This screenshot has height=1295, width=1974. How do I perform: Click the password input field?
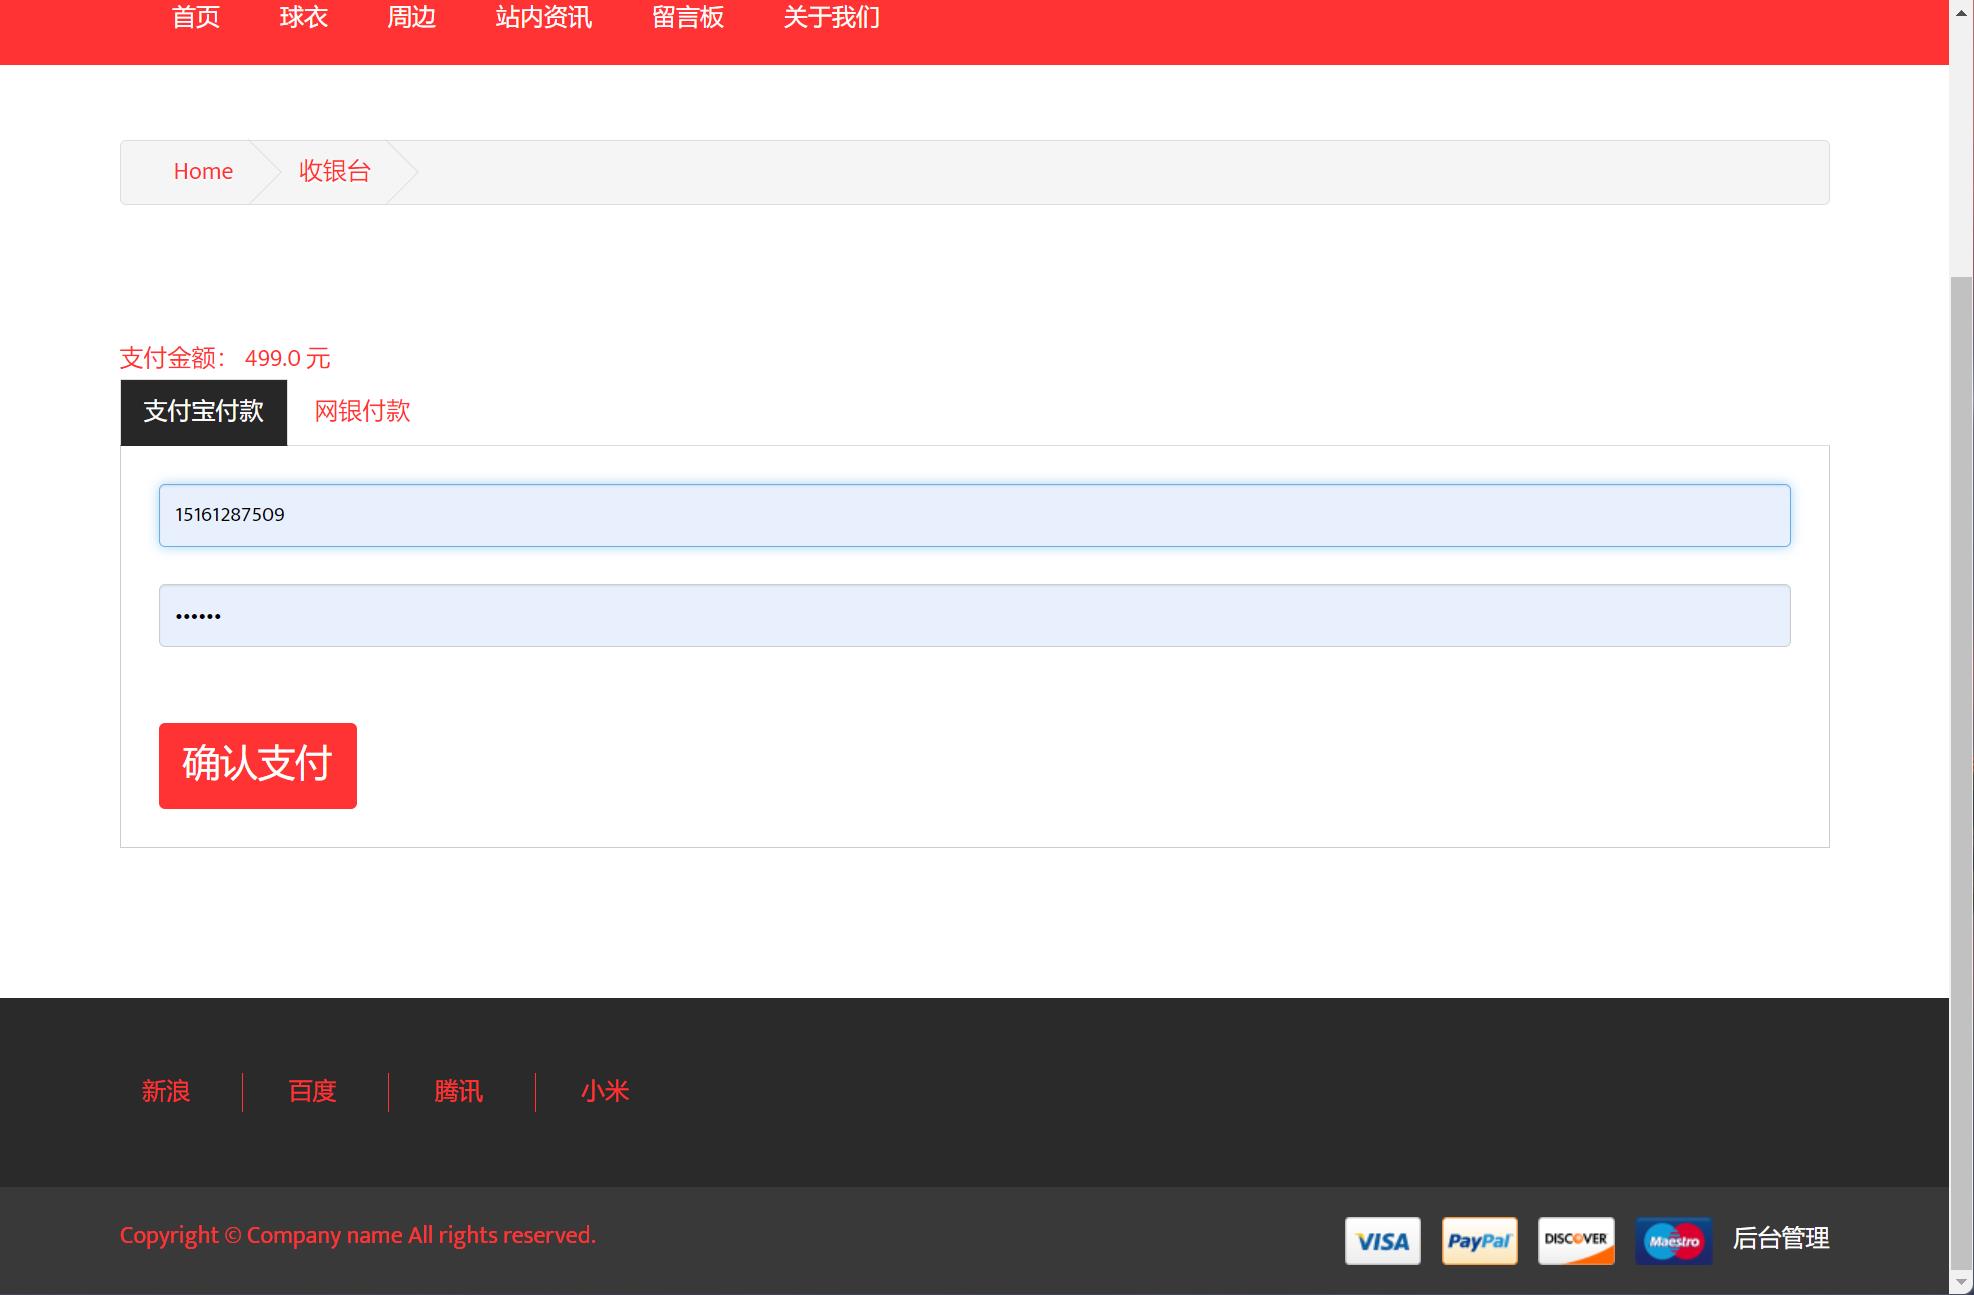(974, 615)
